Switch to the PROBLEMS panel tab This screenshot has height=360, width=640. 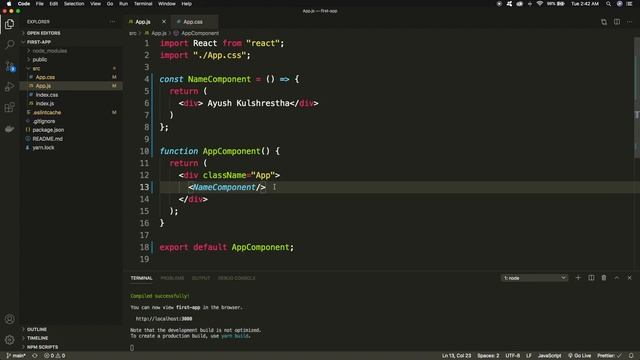point(172,278)
